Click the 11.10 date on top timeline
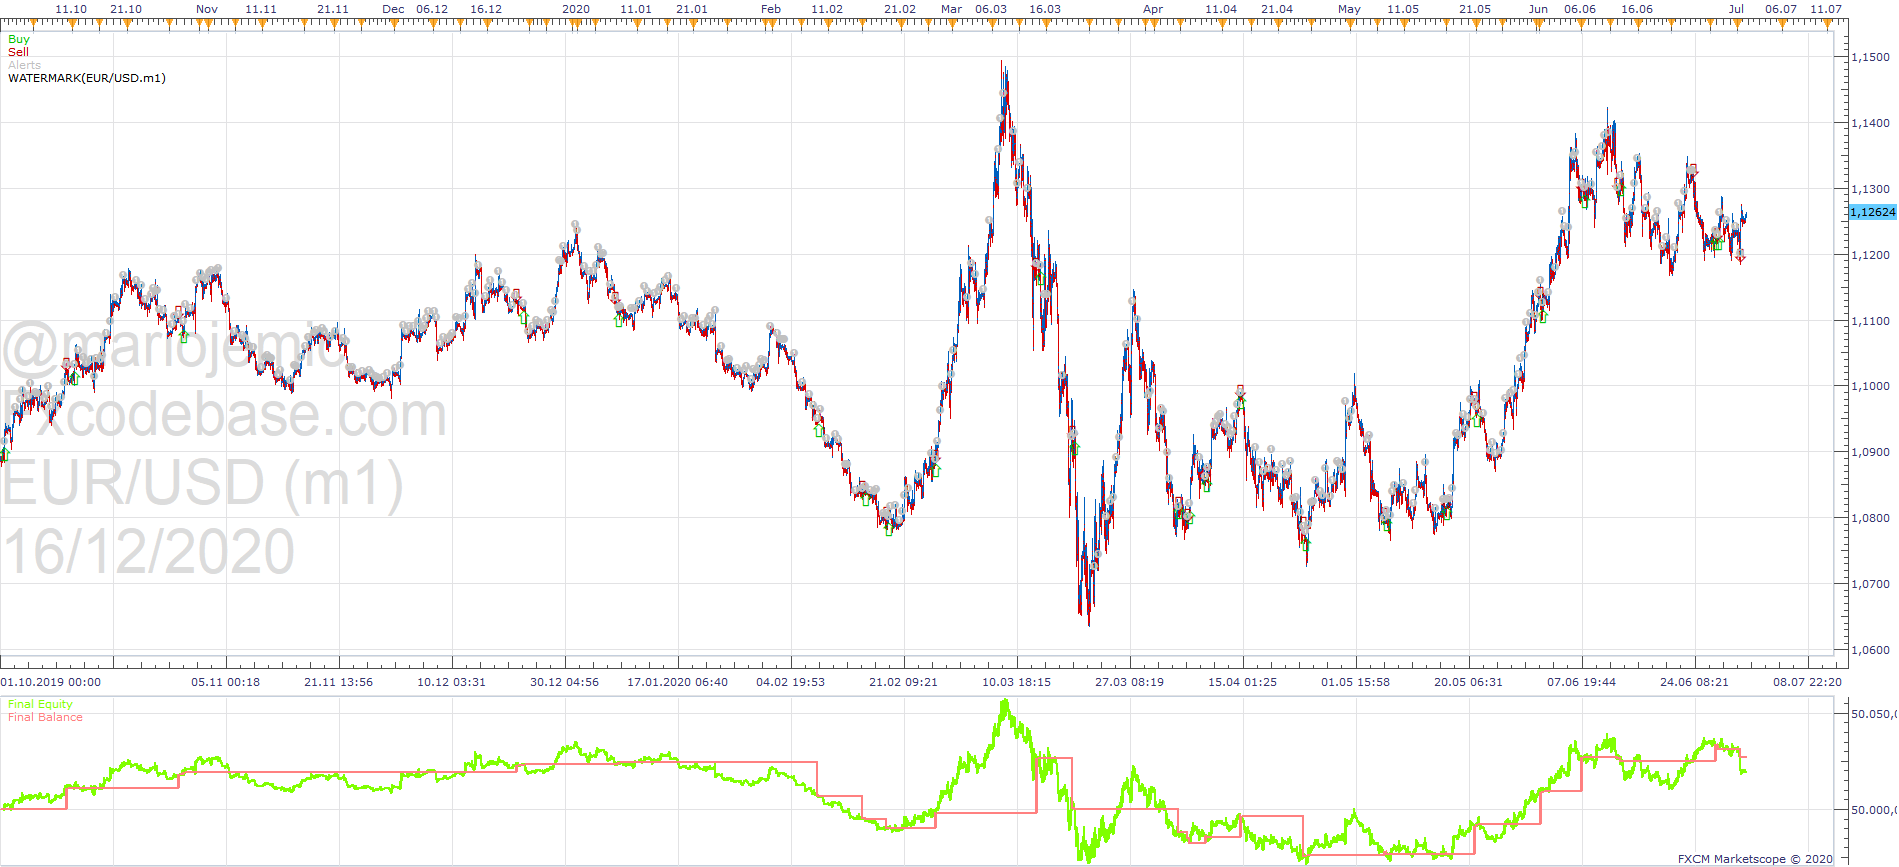 click(71, 9)
